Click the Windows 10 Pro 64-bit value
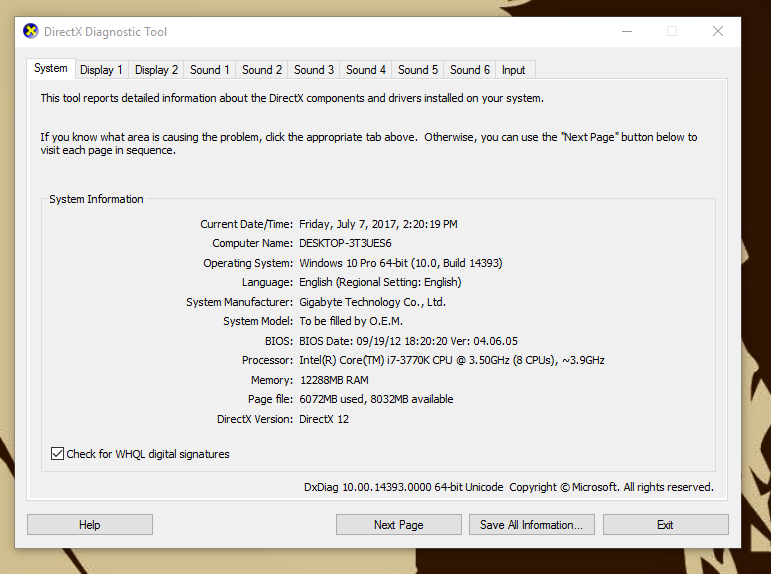Image resolution: width=771 pixels, height=574 pixels. tap(401, 263)
